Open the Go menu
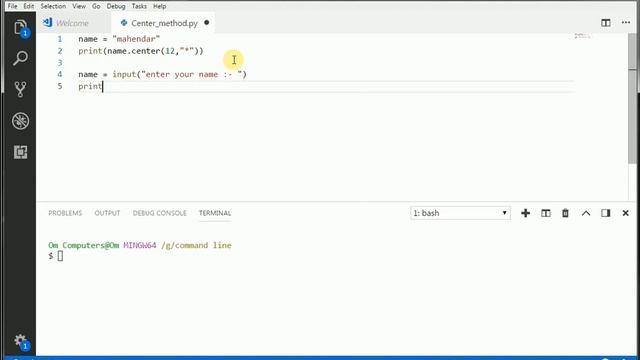Screen dimensions: 640x360 pos(96,6)
